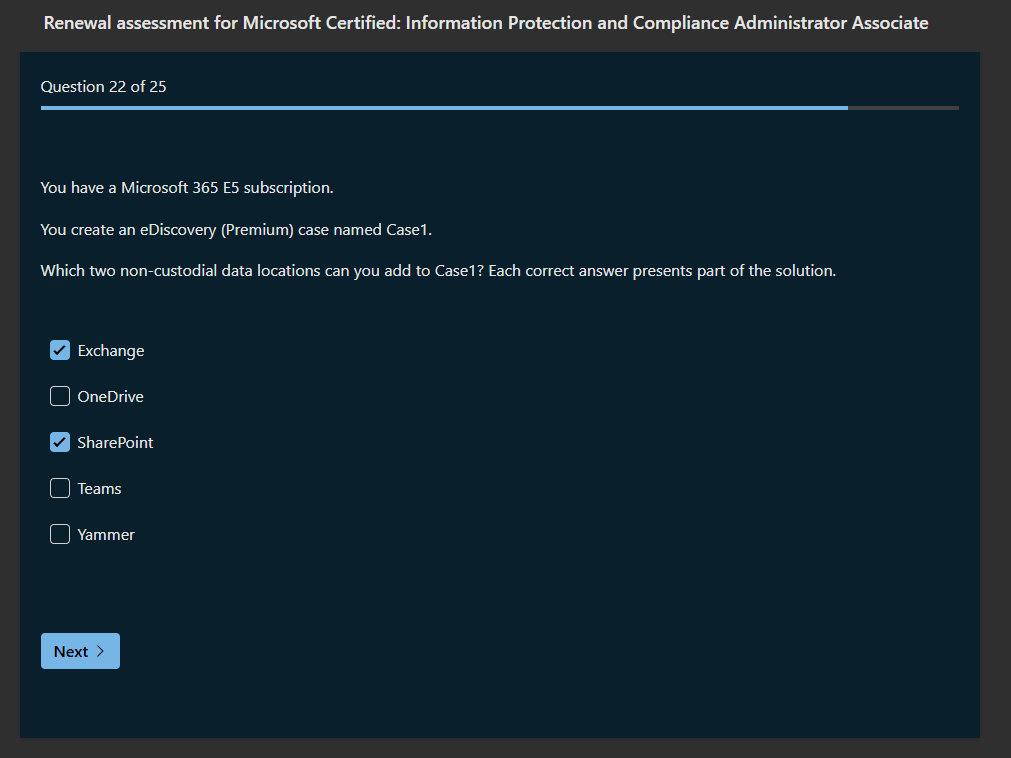The image size is (1011, 758).
Task: Click the OneDrive answer label text
Action: [111, 397]
